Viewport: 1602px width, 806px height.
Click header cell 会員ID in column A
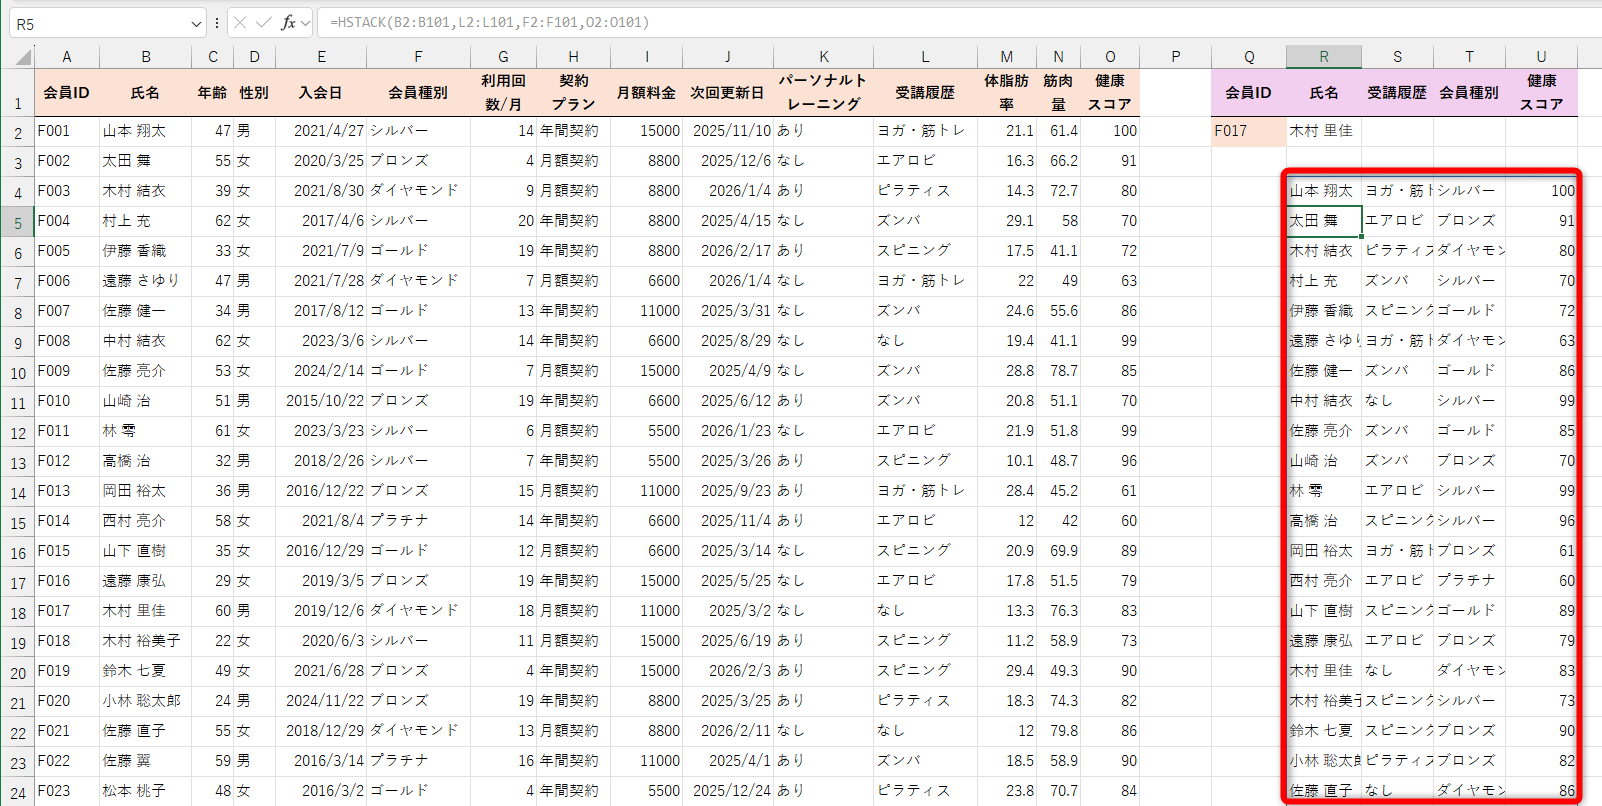67,92
